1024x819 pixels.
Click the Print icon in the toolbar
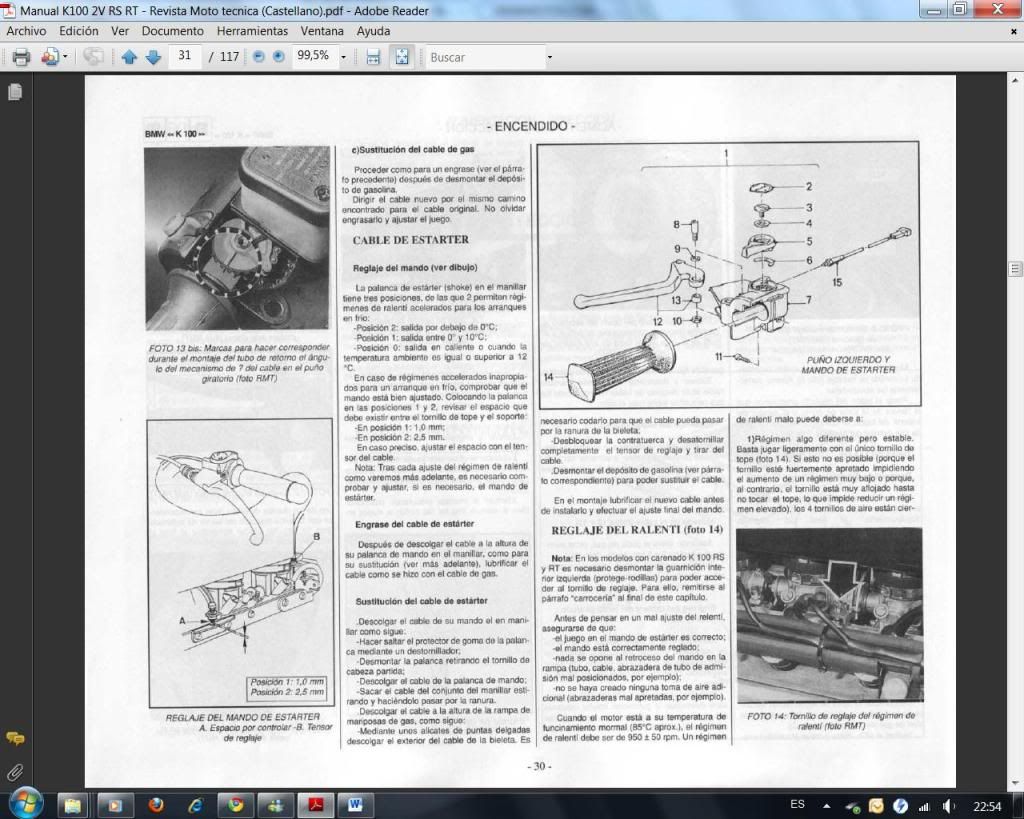tap(21, 57)
